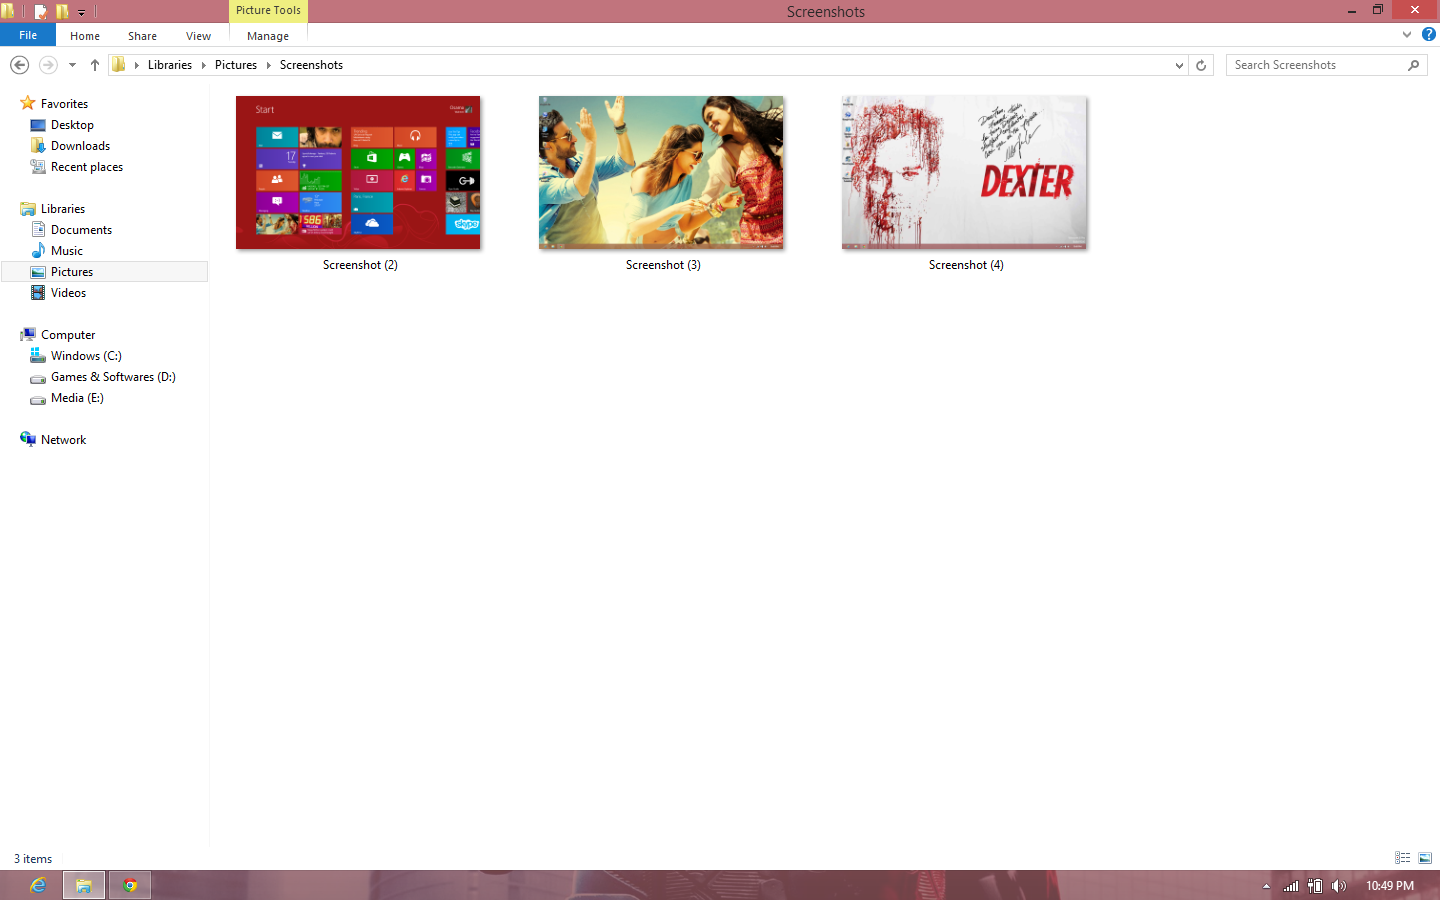Select the Screenshot (3) thumbnail
The height and width of the screenshot is (900, 1440).
pos(661,173)
